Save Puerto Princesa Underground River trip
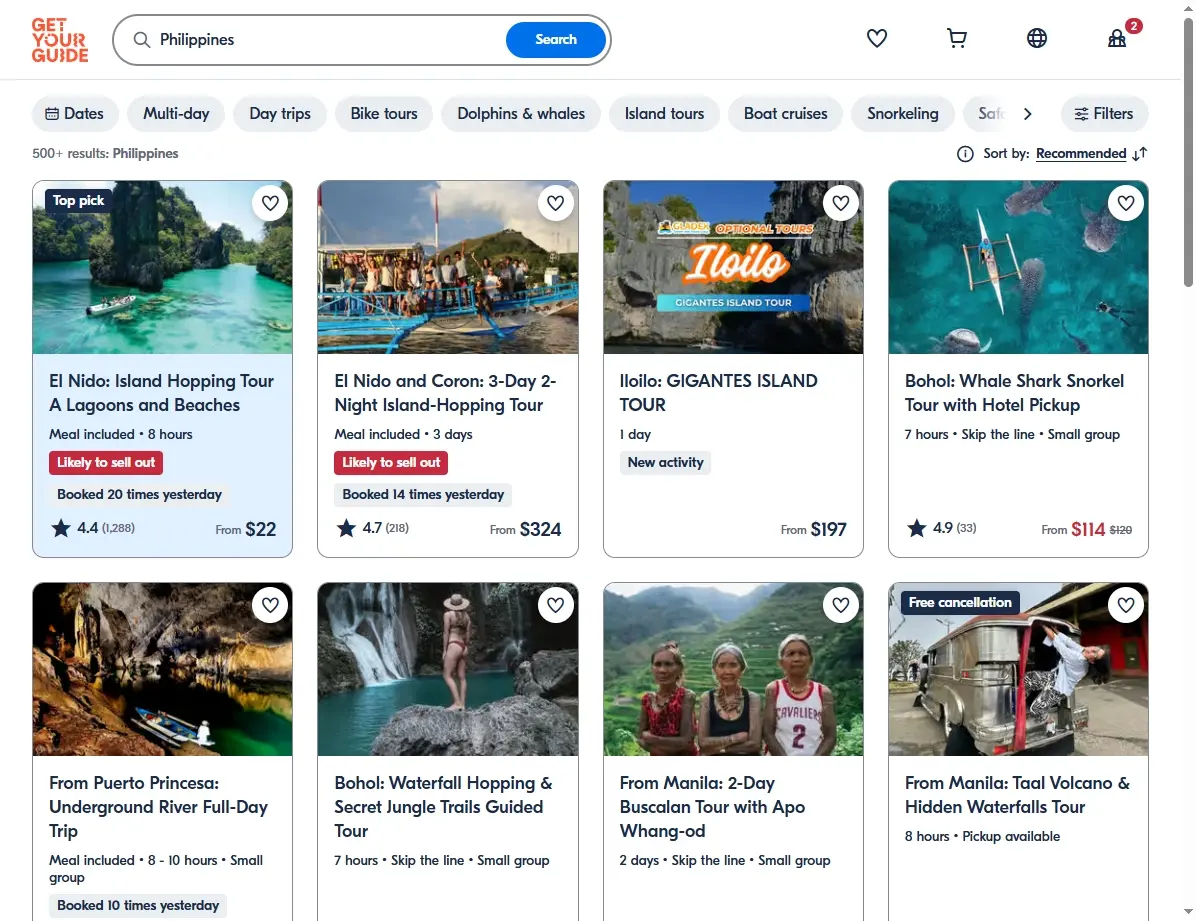Viewport: 1196px width, 921px height. coord(270,605)
